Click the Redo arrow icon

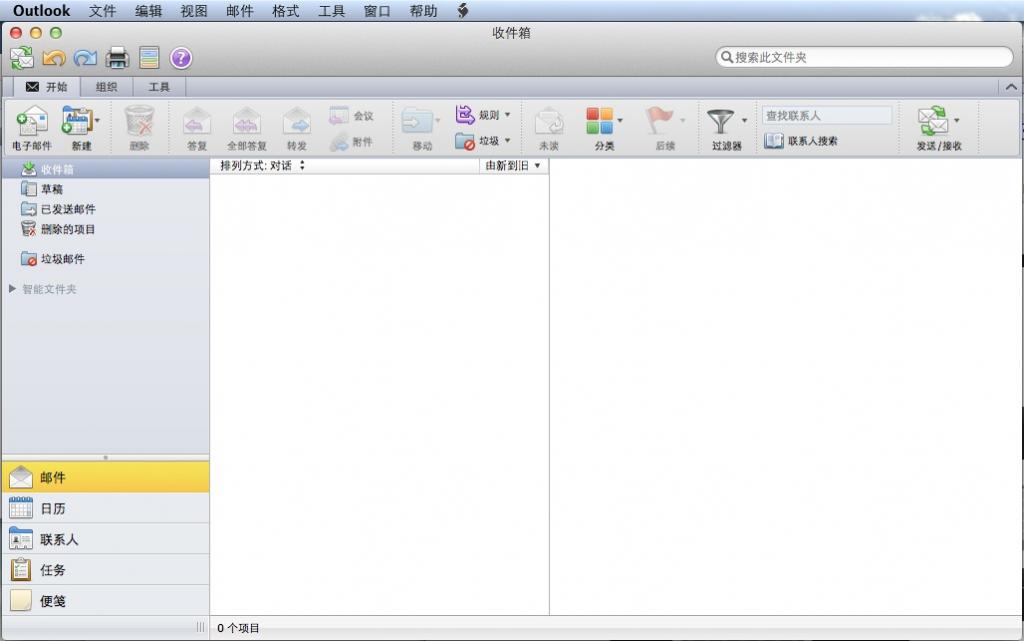coord(85,58)
